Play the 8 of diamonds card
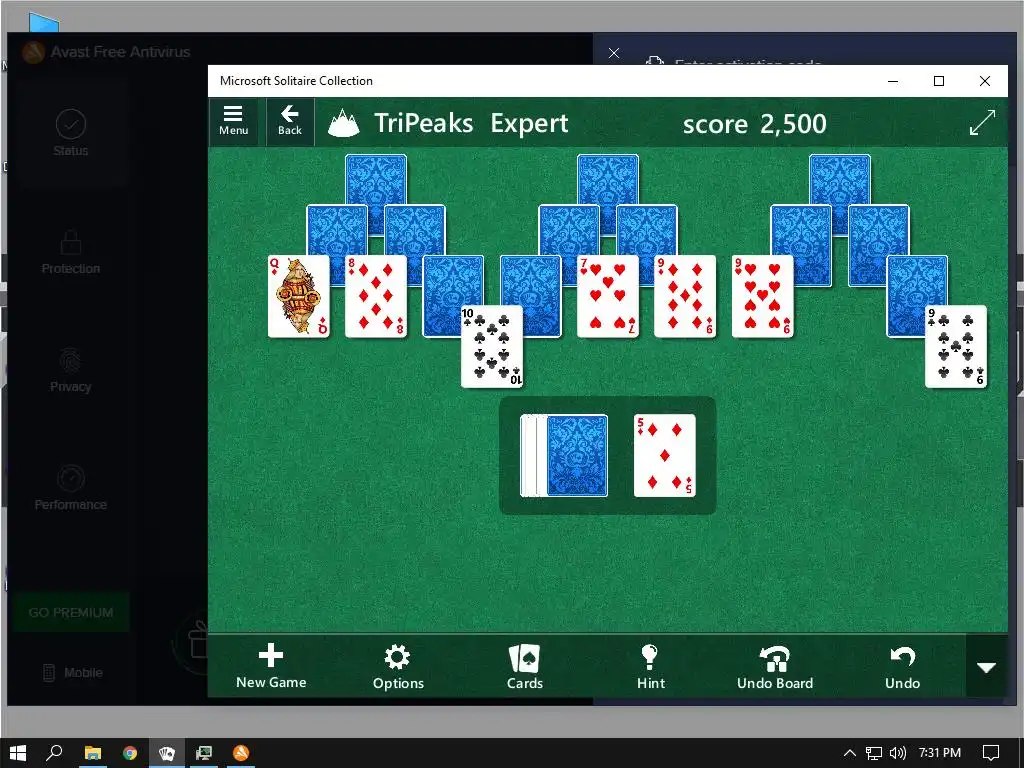Image resolution: width=1024 pixels, height=768 pixels. [x=376, y=296]
